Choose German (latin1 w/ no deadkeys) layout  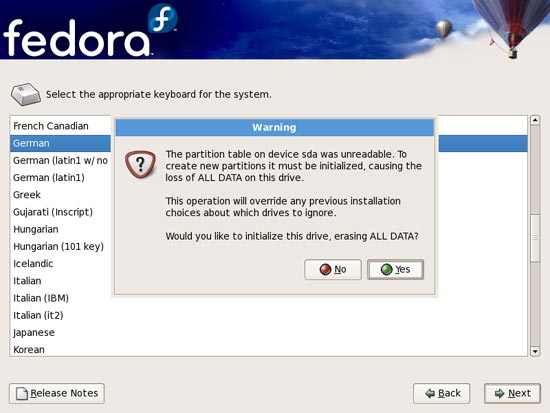60,160
